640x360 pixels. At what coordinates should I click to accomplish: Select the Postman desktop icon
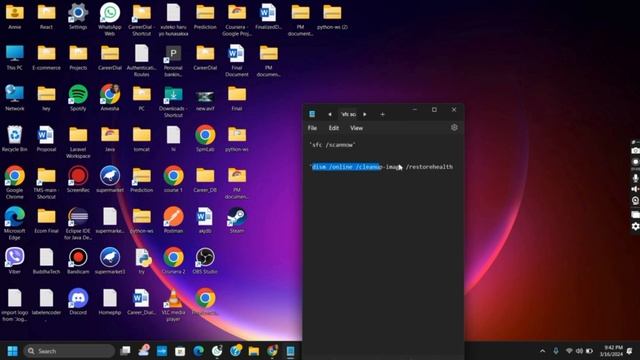[173, 220]
